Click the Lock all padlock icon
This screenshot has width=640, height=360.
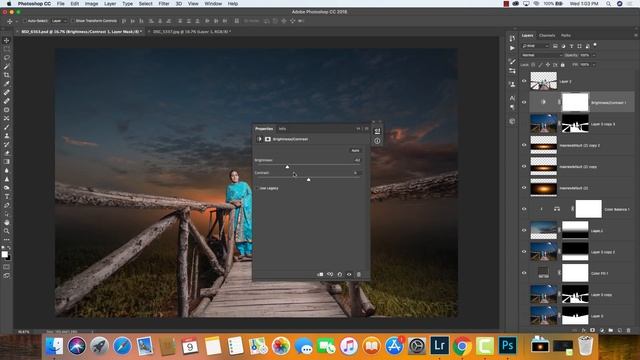(x=562, y=65)
